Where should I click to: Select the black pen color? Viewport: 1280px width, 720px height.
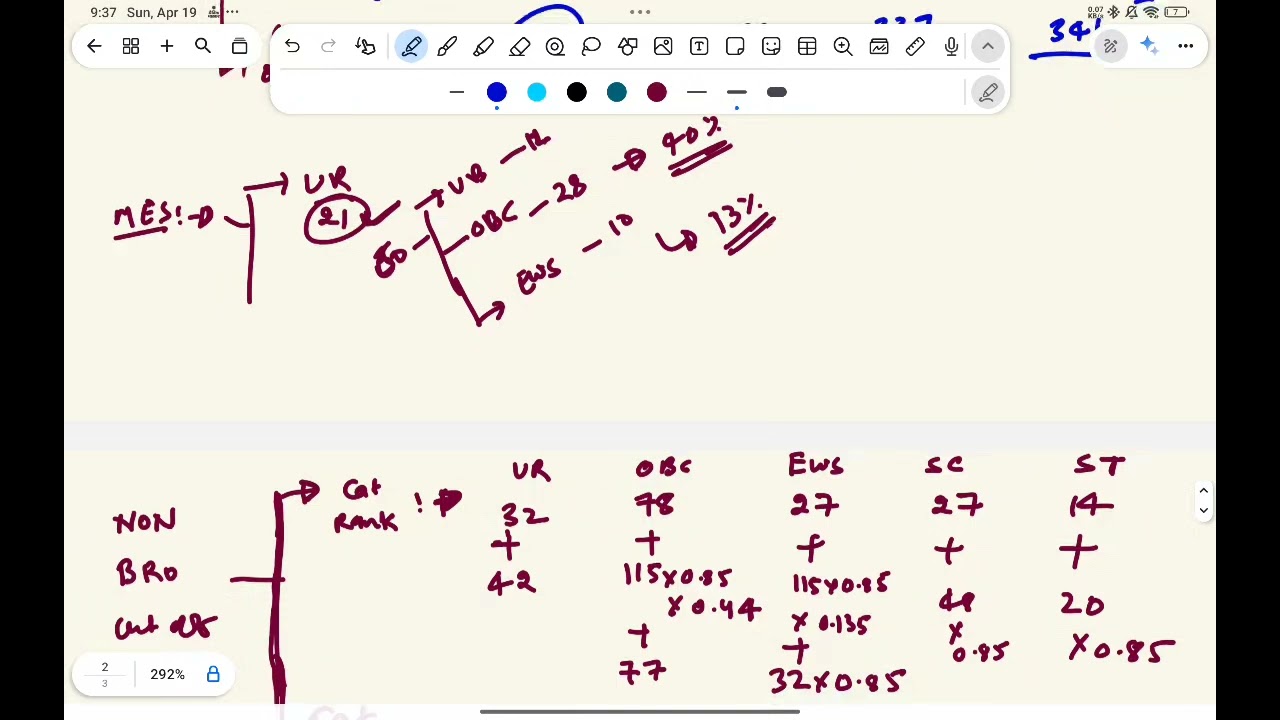click(x=577, y=93)
